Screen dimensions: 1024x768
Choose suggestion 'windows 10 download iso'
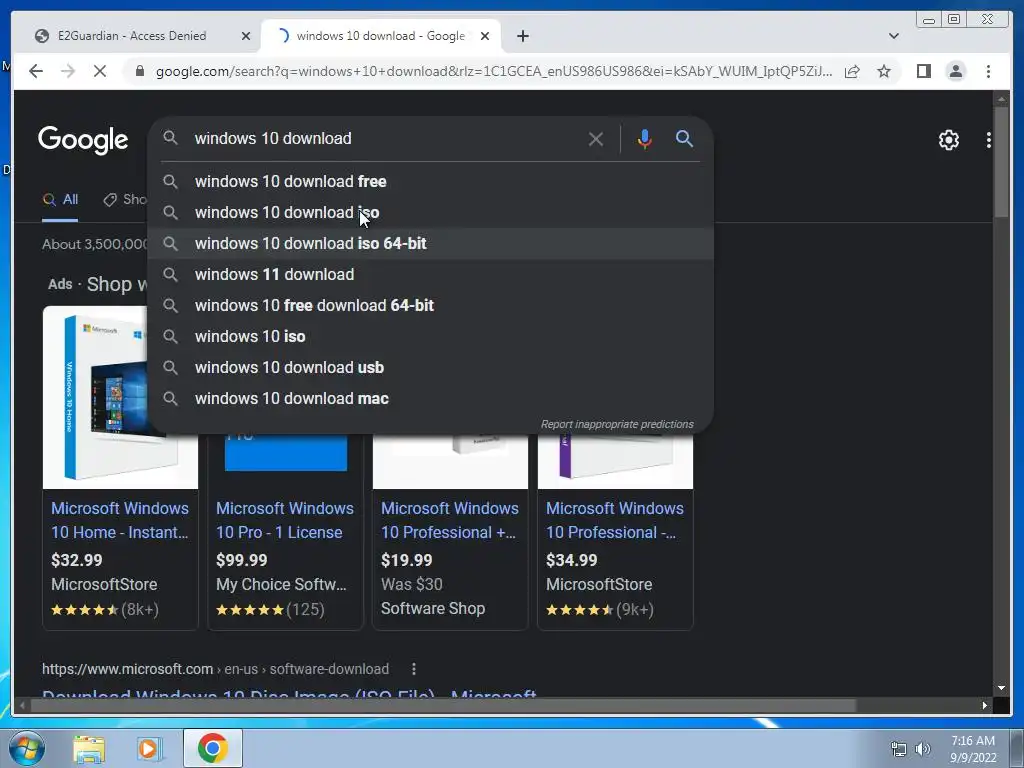(x=431, y=212)
